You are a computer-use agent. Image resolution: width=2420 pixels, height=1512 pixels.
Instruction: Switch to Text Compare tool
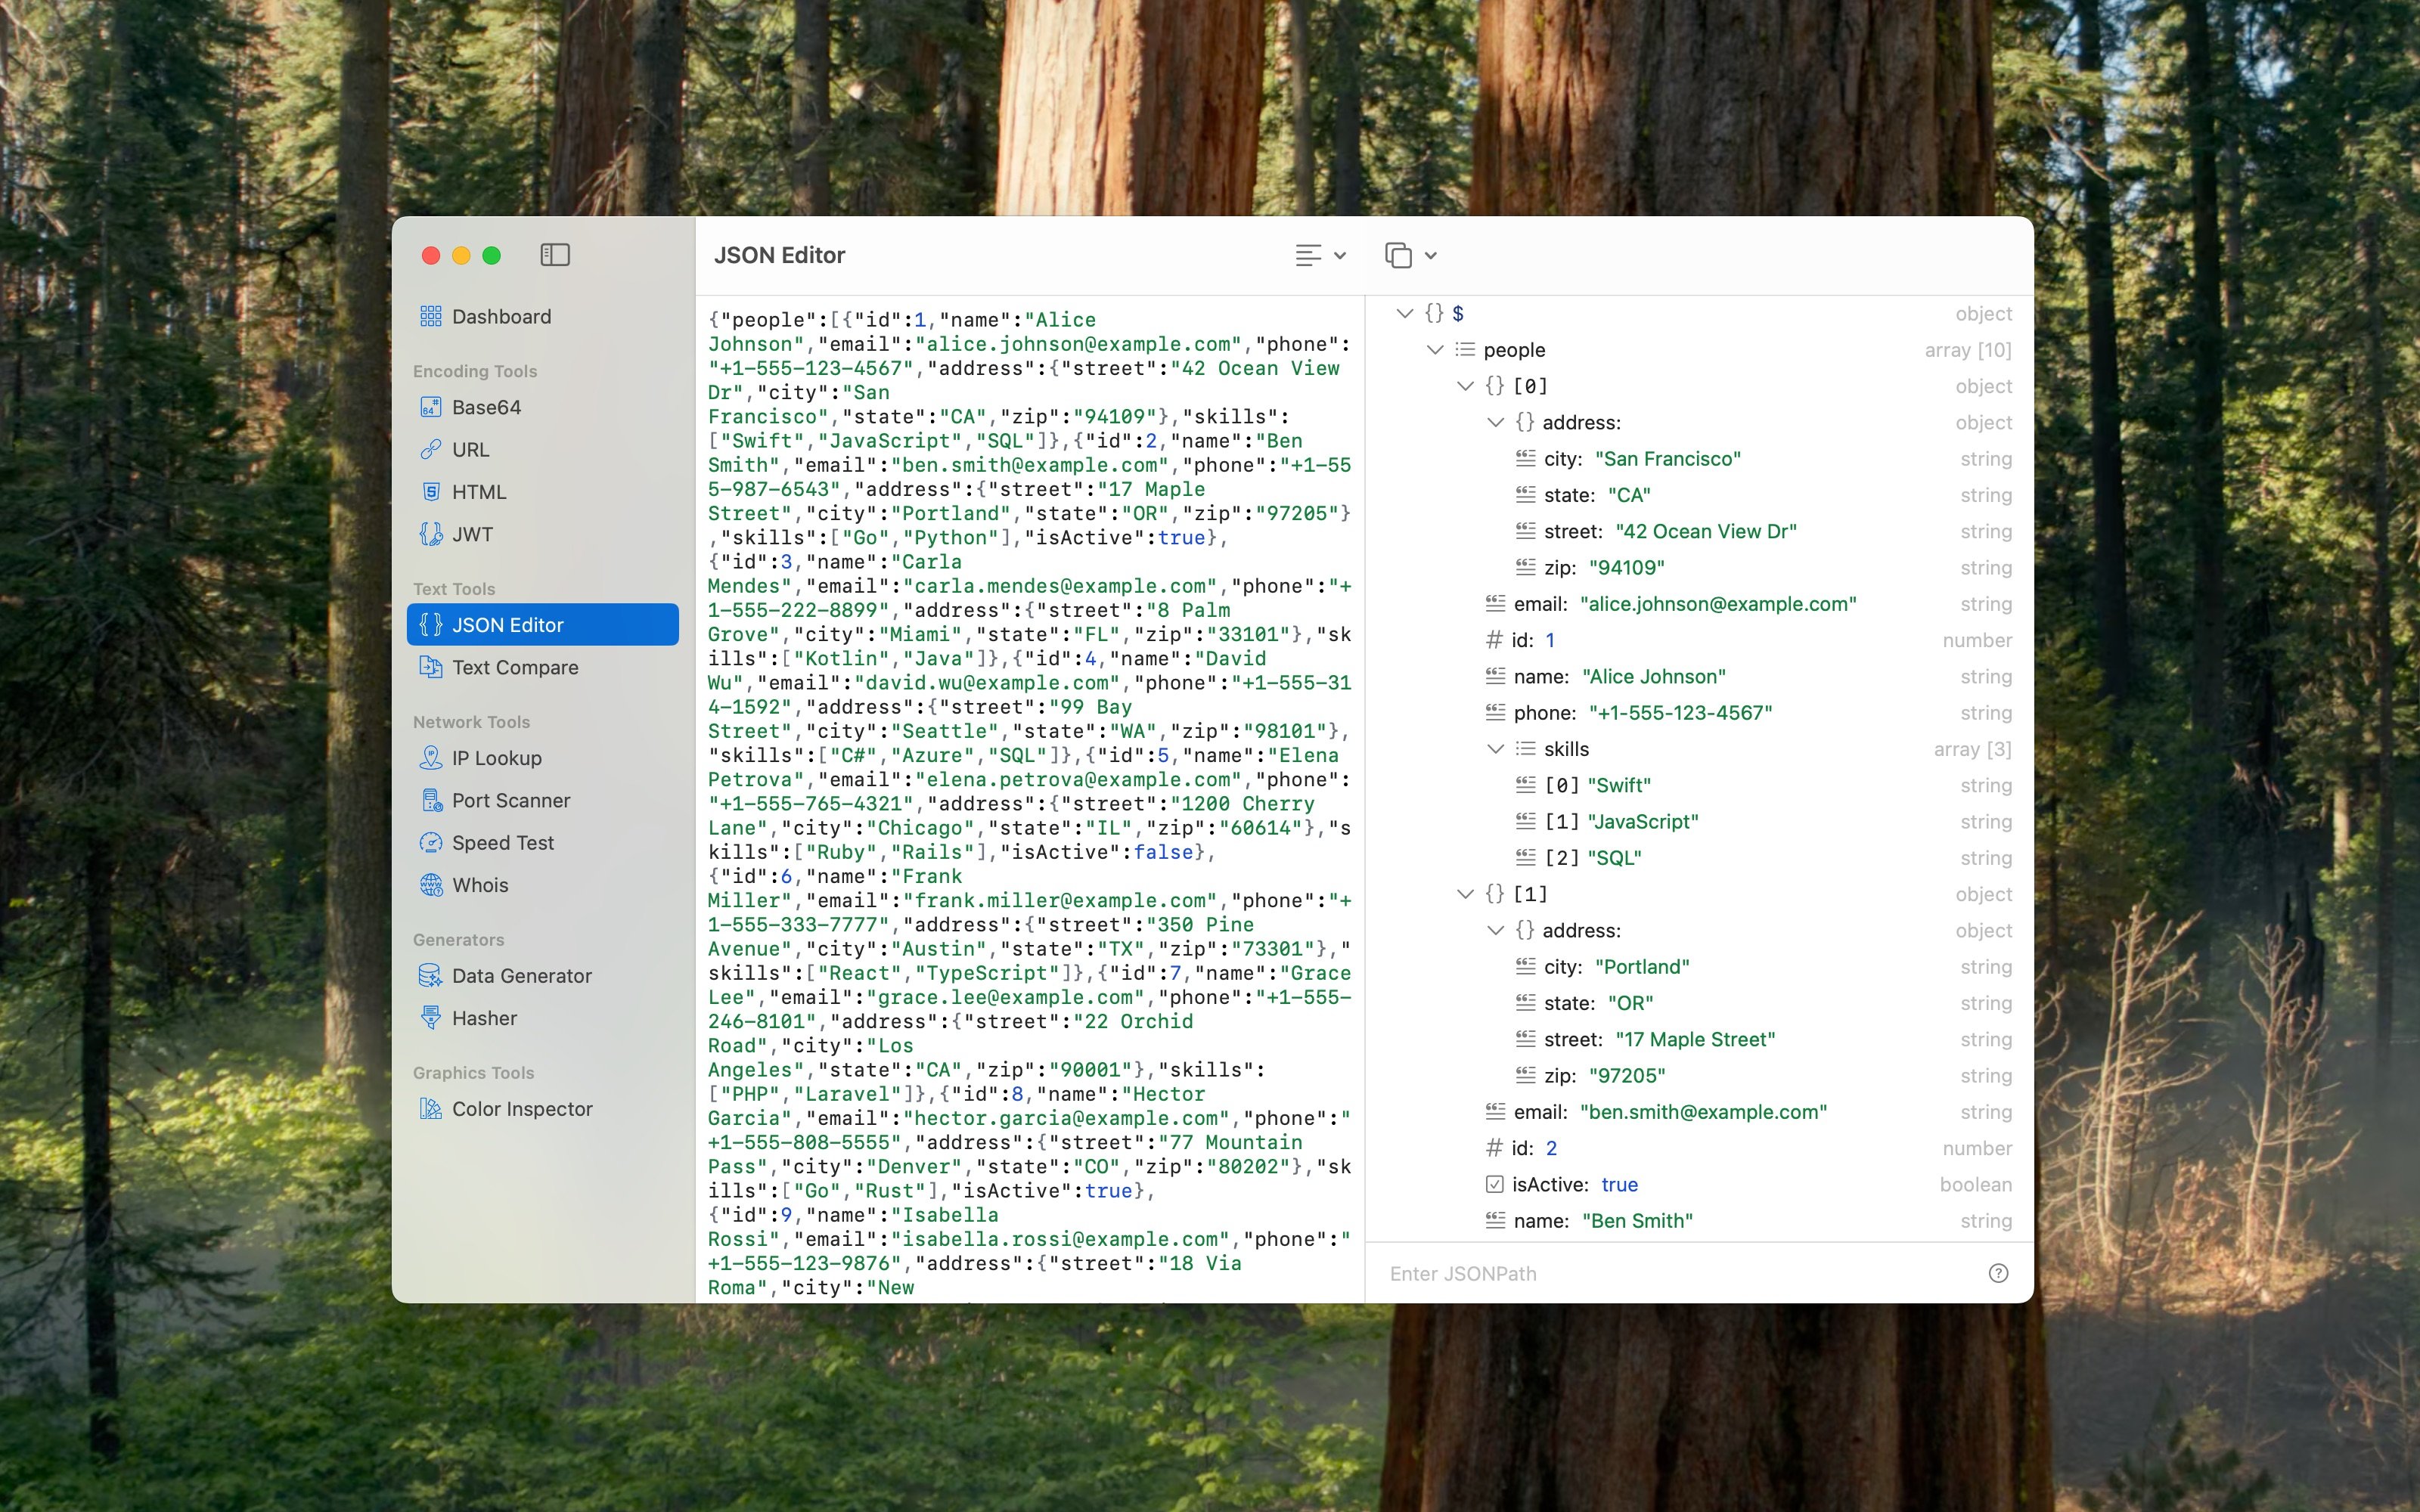[x=514, y=667]
